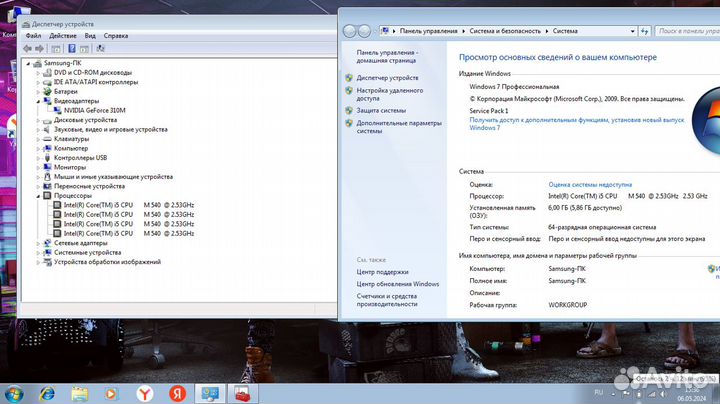This screenshot has height=404, width=720.
Task: Select the Мыши и иные указывающие устройства icon
Action: pos(47,177)
